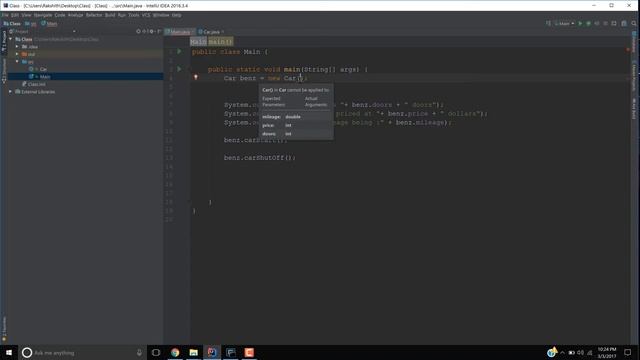
Task: Open the Tools menu
Action: tap(133, 15)
